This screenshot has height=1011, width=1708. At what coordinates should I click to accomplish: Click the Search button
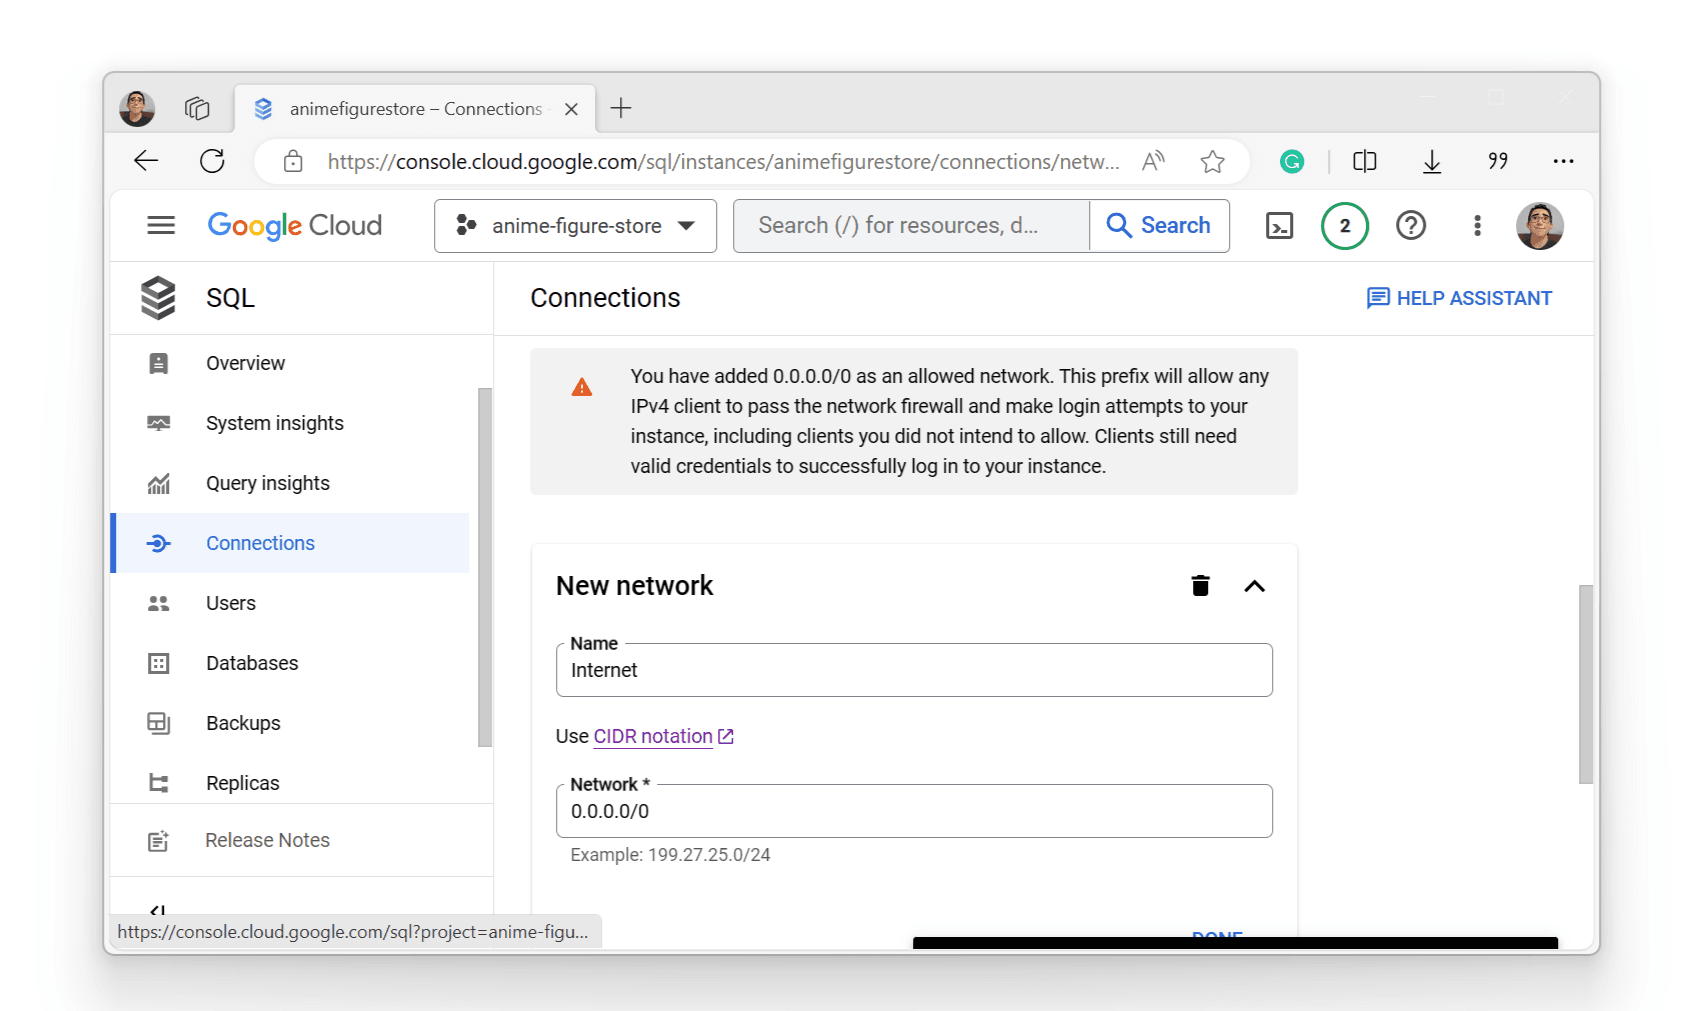click(x=1160, y=226)
